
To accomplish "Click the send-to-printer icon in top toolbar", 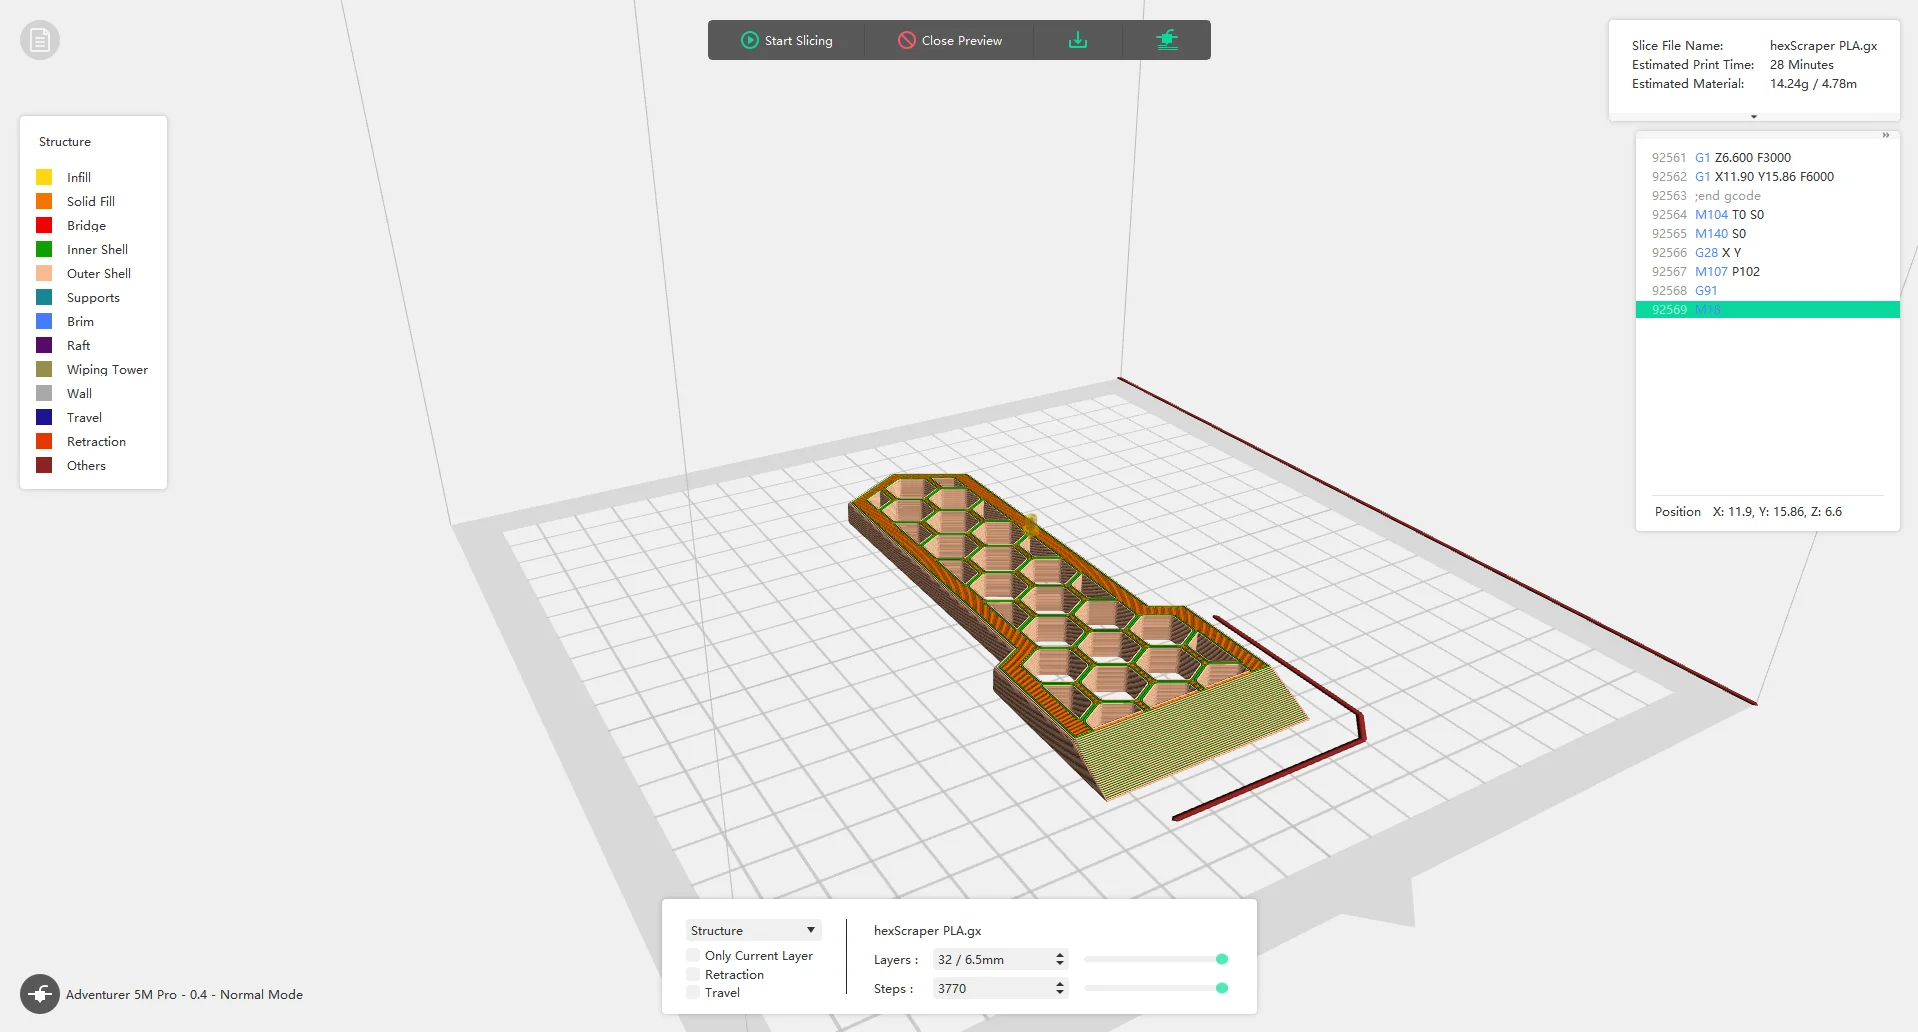I will [x=1167, y=40].
